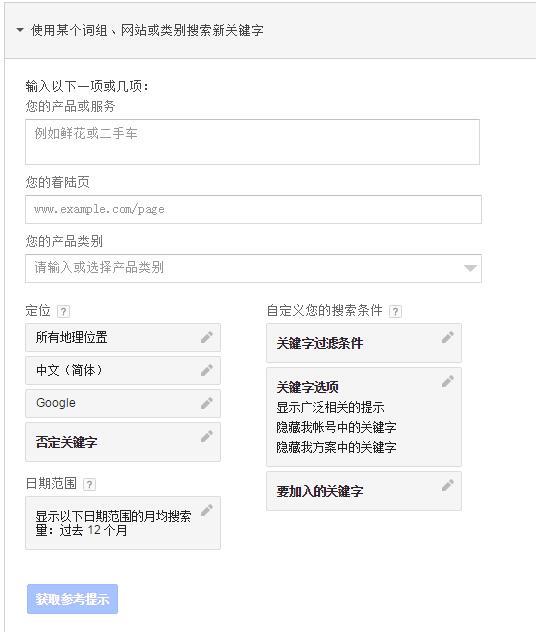The width and height of the screenshot is (536, 632).
Task: Focus the 您的产品或服务 text area
Action: (x=252, y=142)
